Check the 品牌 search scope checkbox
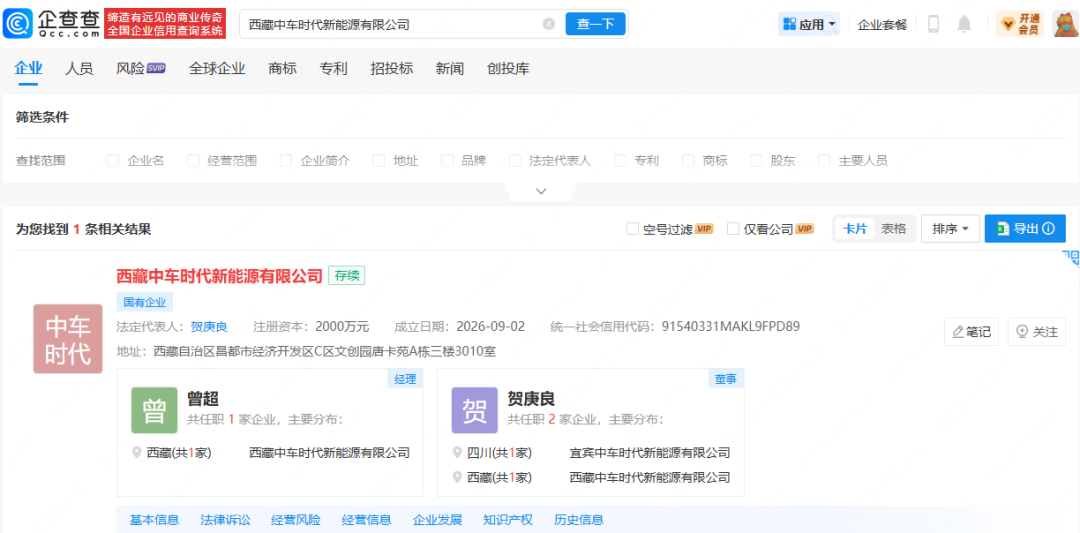 click(x=447, y=160)
